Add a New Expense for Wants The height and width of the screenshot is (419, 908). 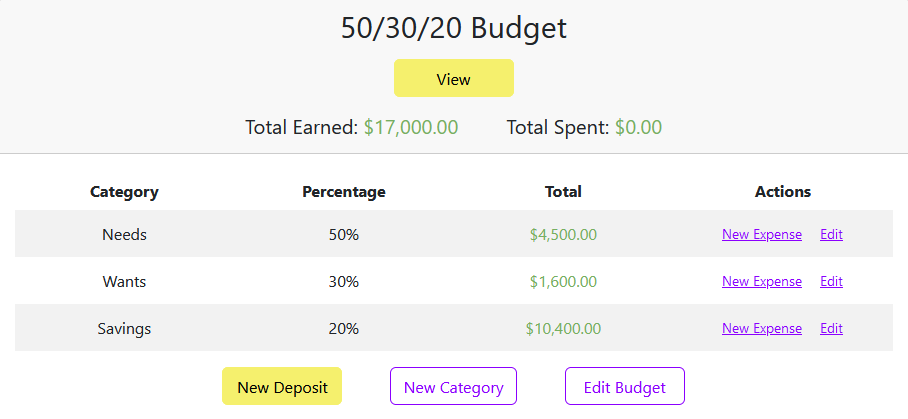pos(761,281)
